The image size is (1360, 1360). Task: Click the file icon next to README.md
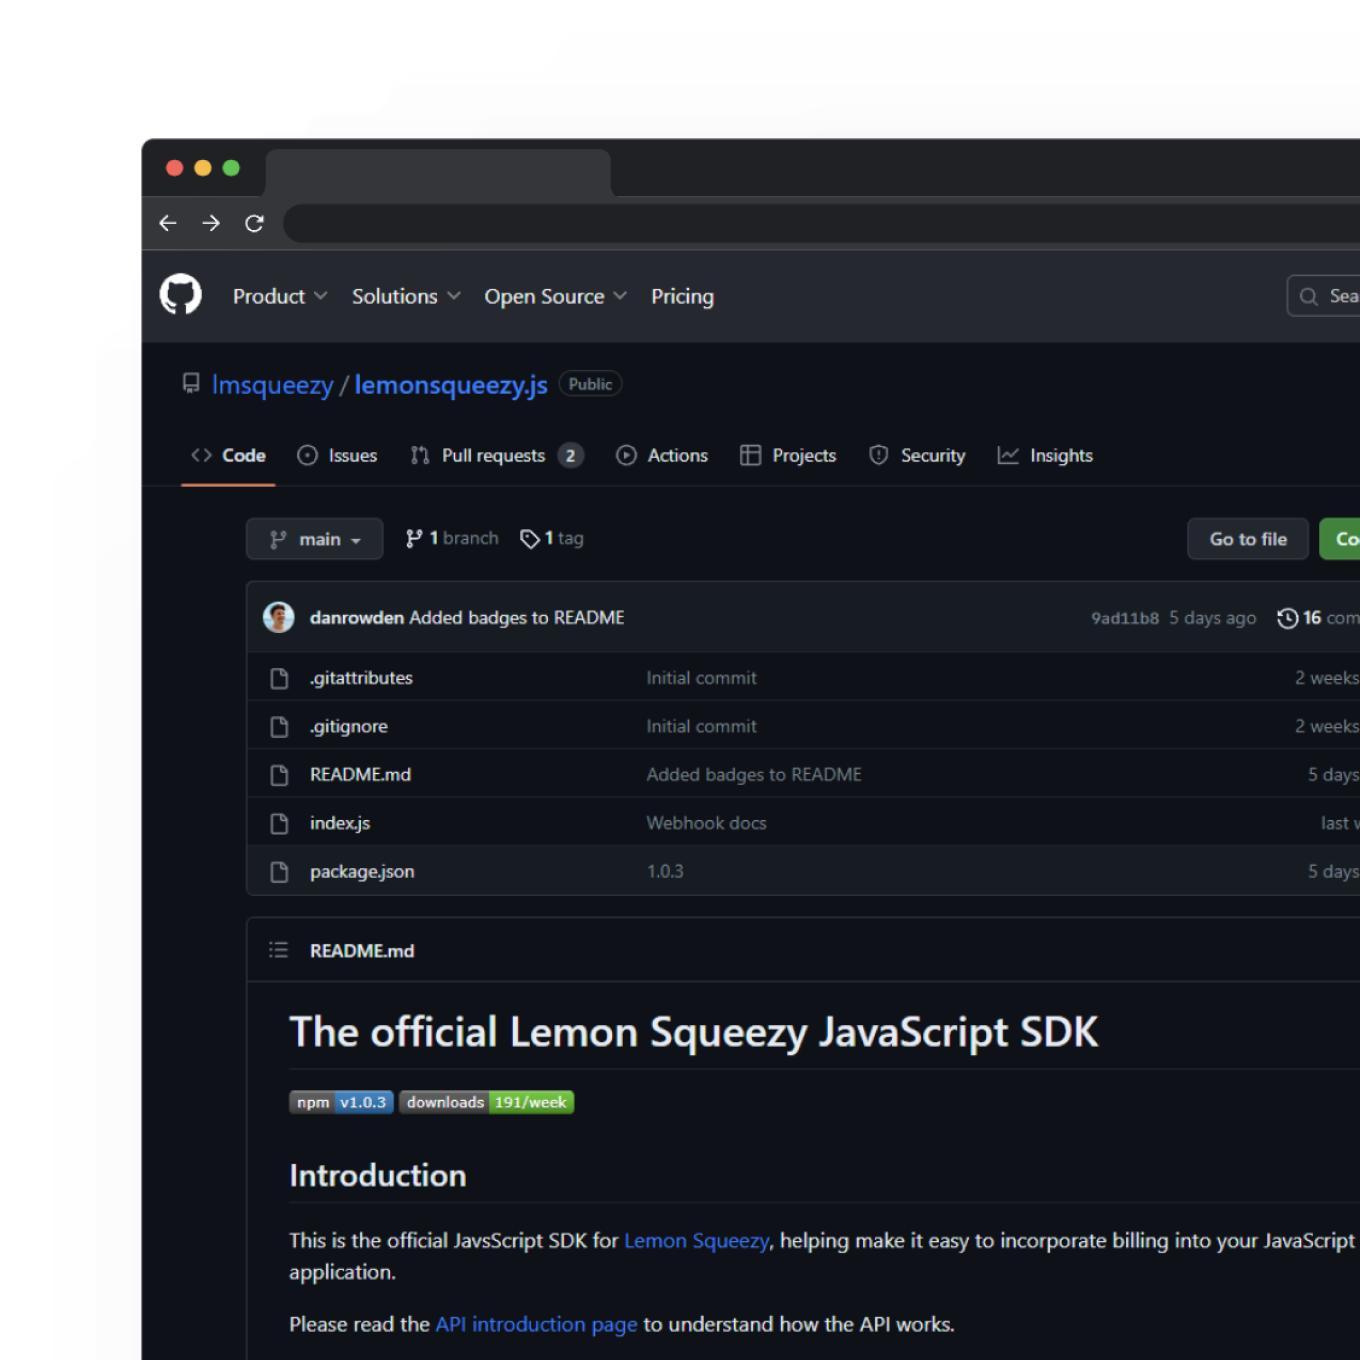click(x=279, y=774)
